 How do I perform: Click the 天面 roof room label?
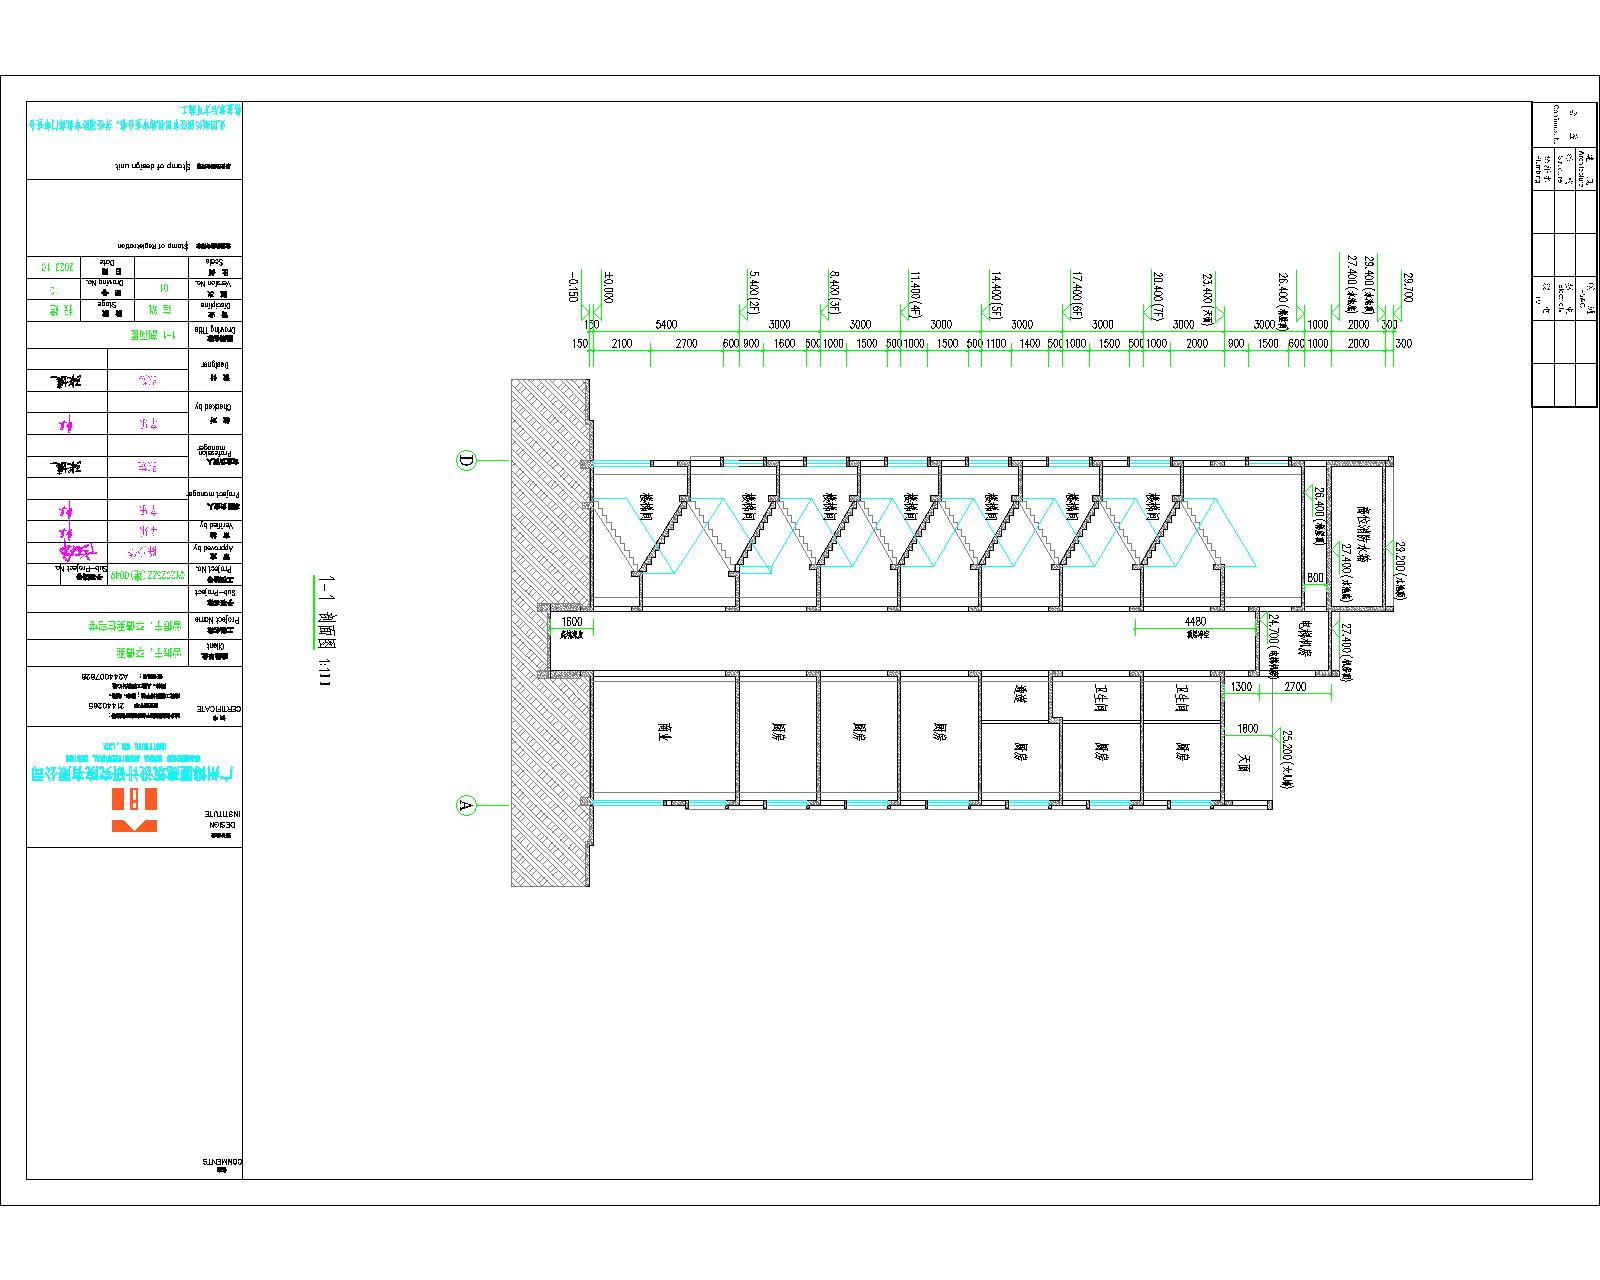(x=1243, y=762)
